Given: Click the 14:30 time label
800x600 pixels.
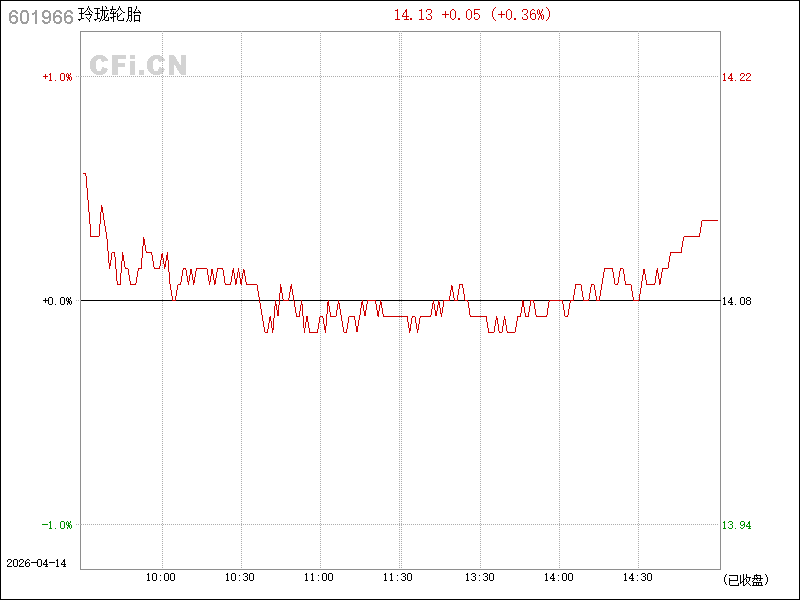Looking at the screenshot, I should [638, 578].
